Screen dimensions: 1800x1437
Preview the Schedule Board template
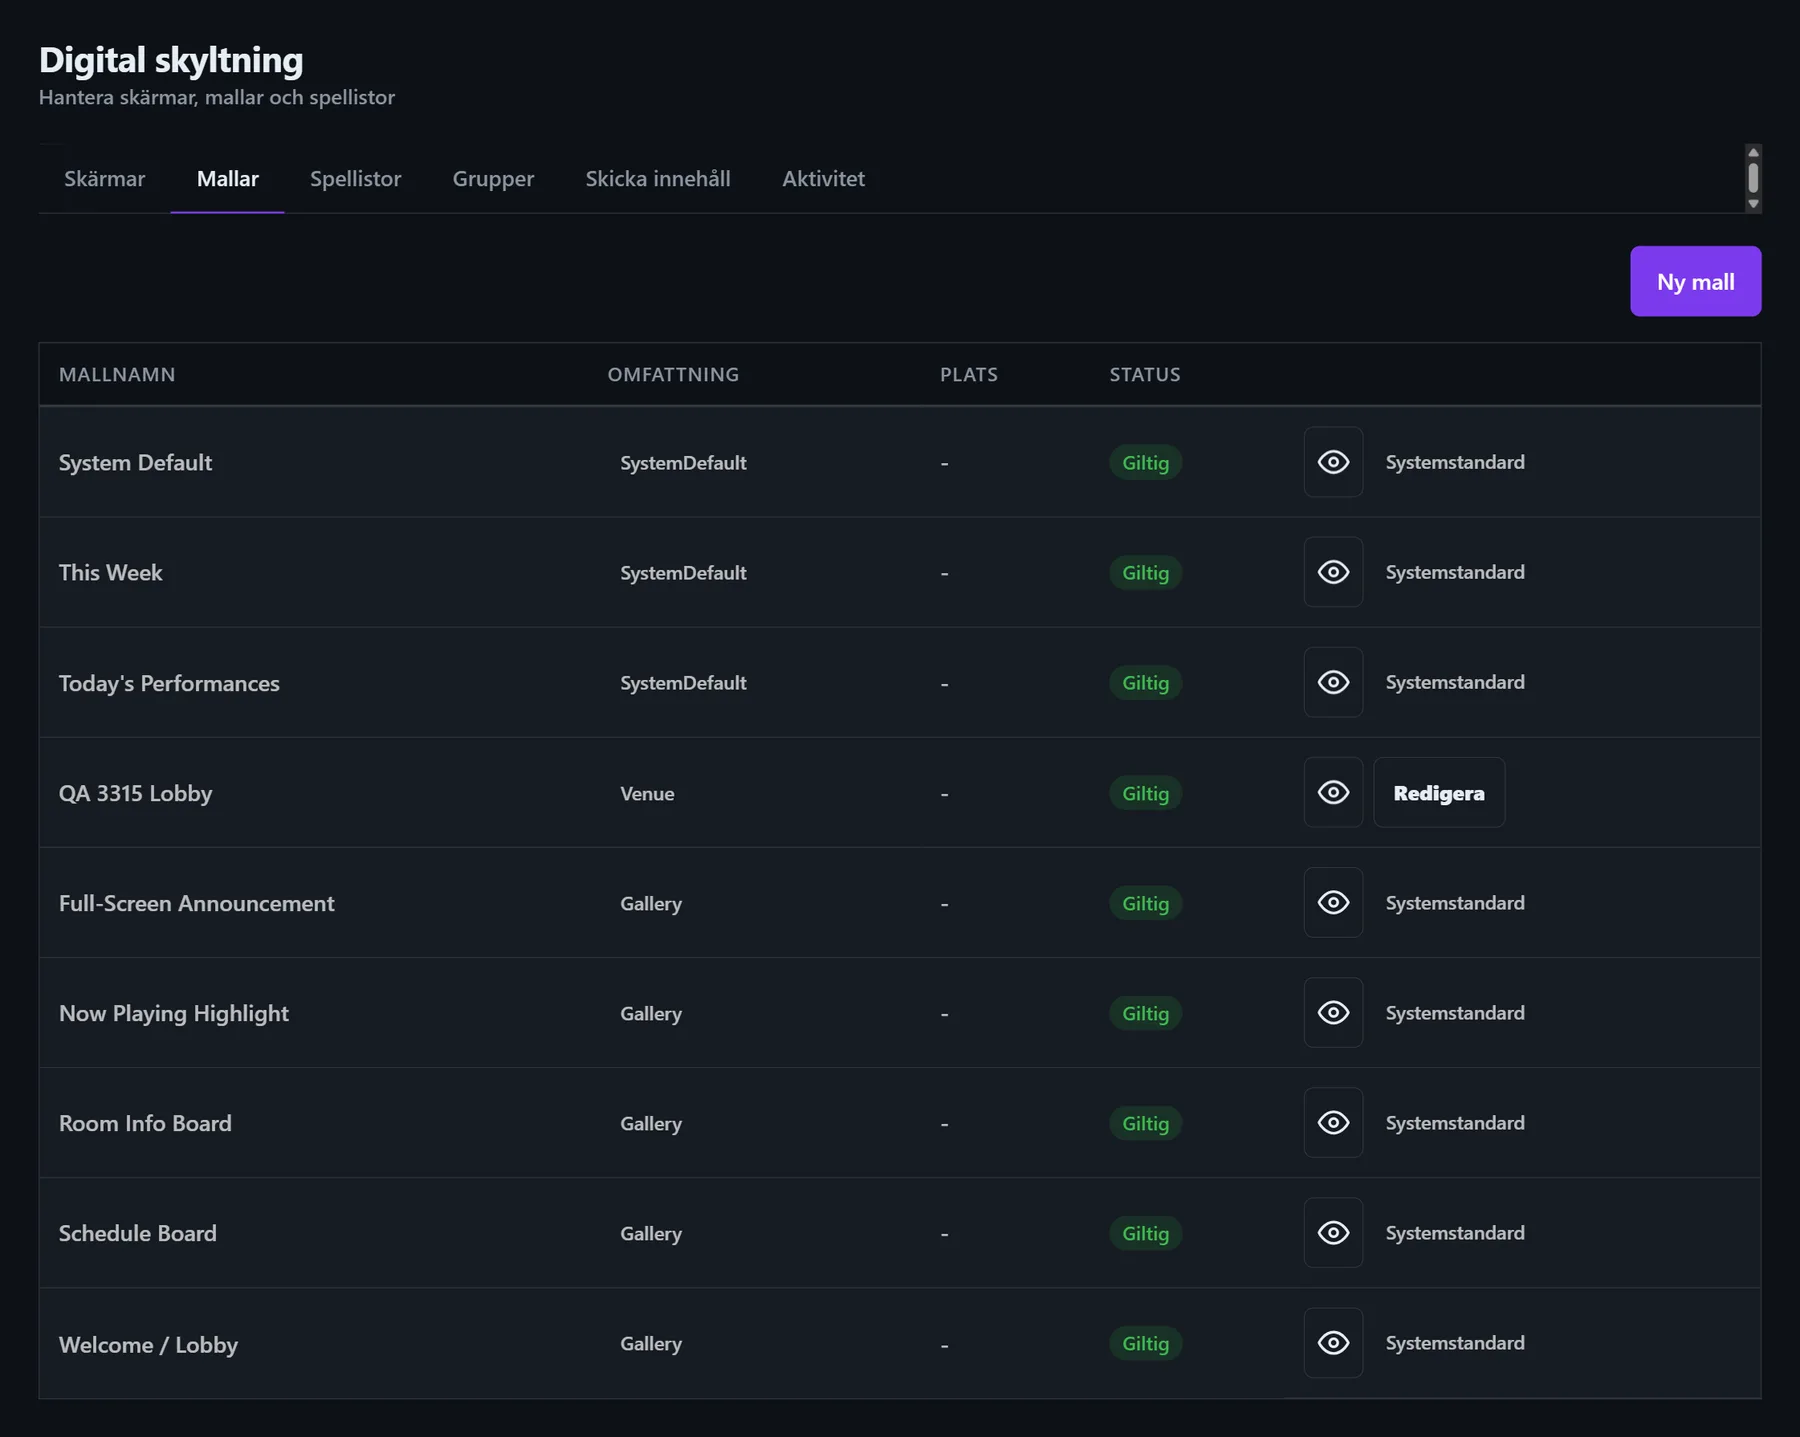pos(1333,1232)
